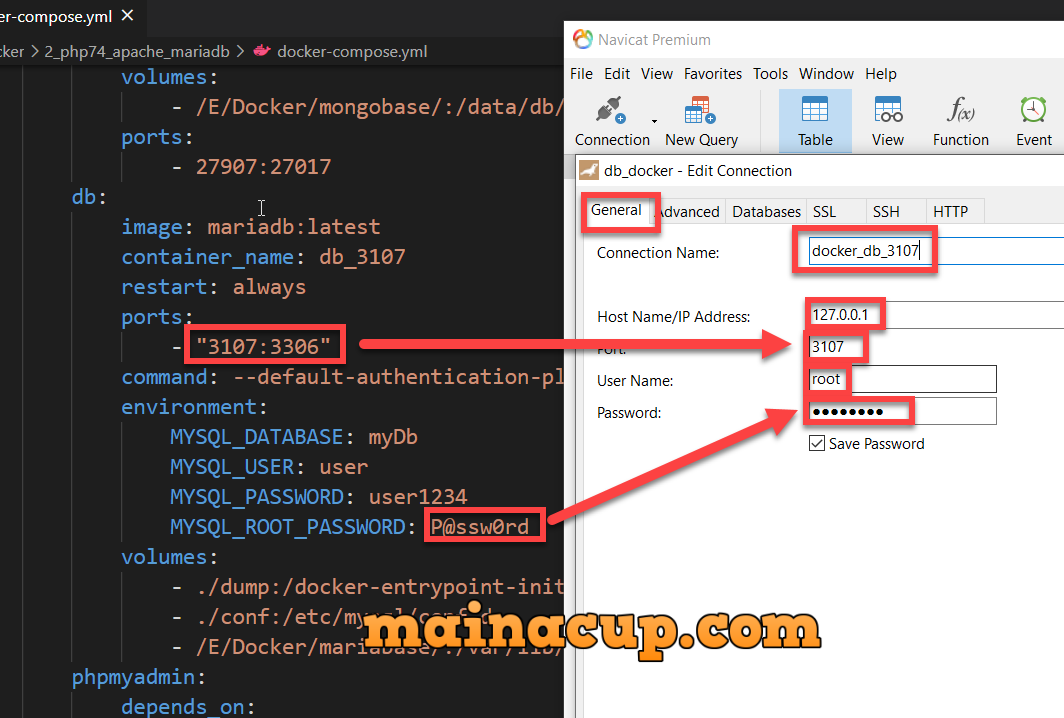Image resolution: width=1064 pixels, height=718 pixels.
Task: Focus the Host Name/IP Address field
Action: click(936, 315)
